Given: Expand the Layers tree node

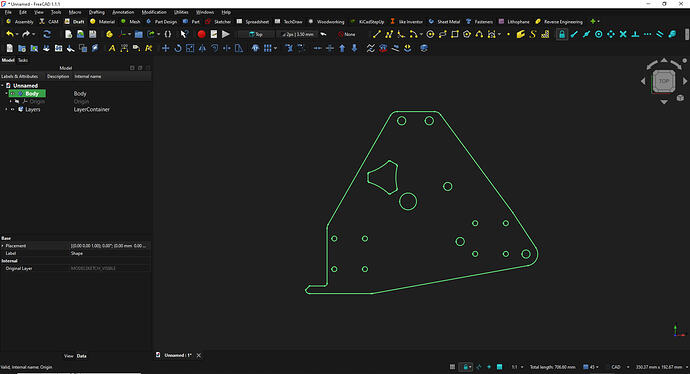Looking at the screenshot, I should point(6,110).
